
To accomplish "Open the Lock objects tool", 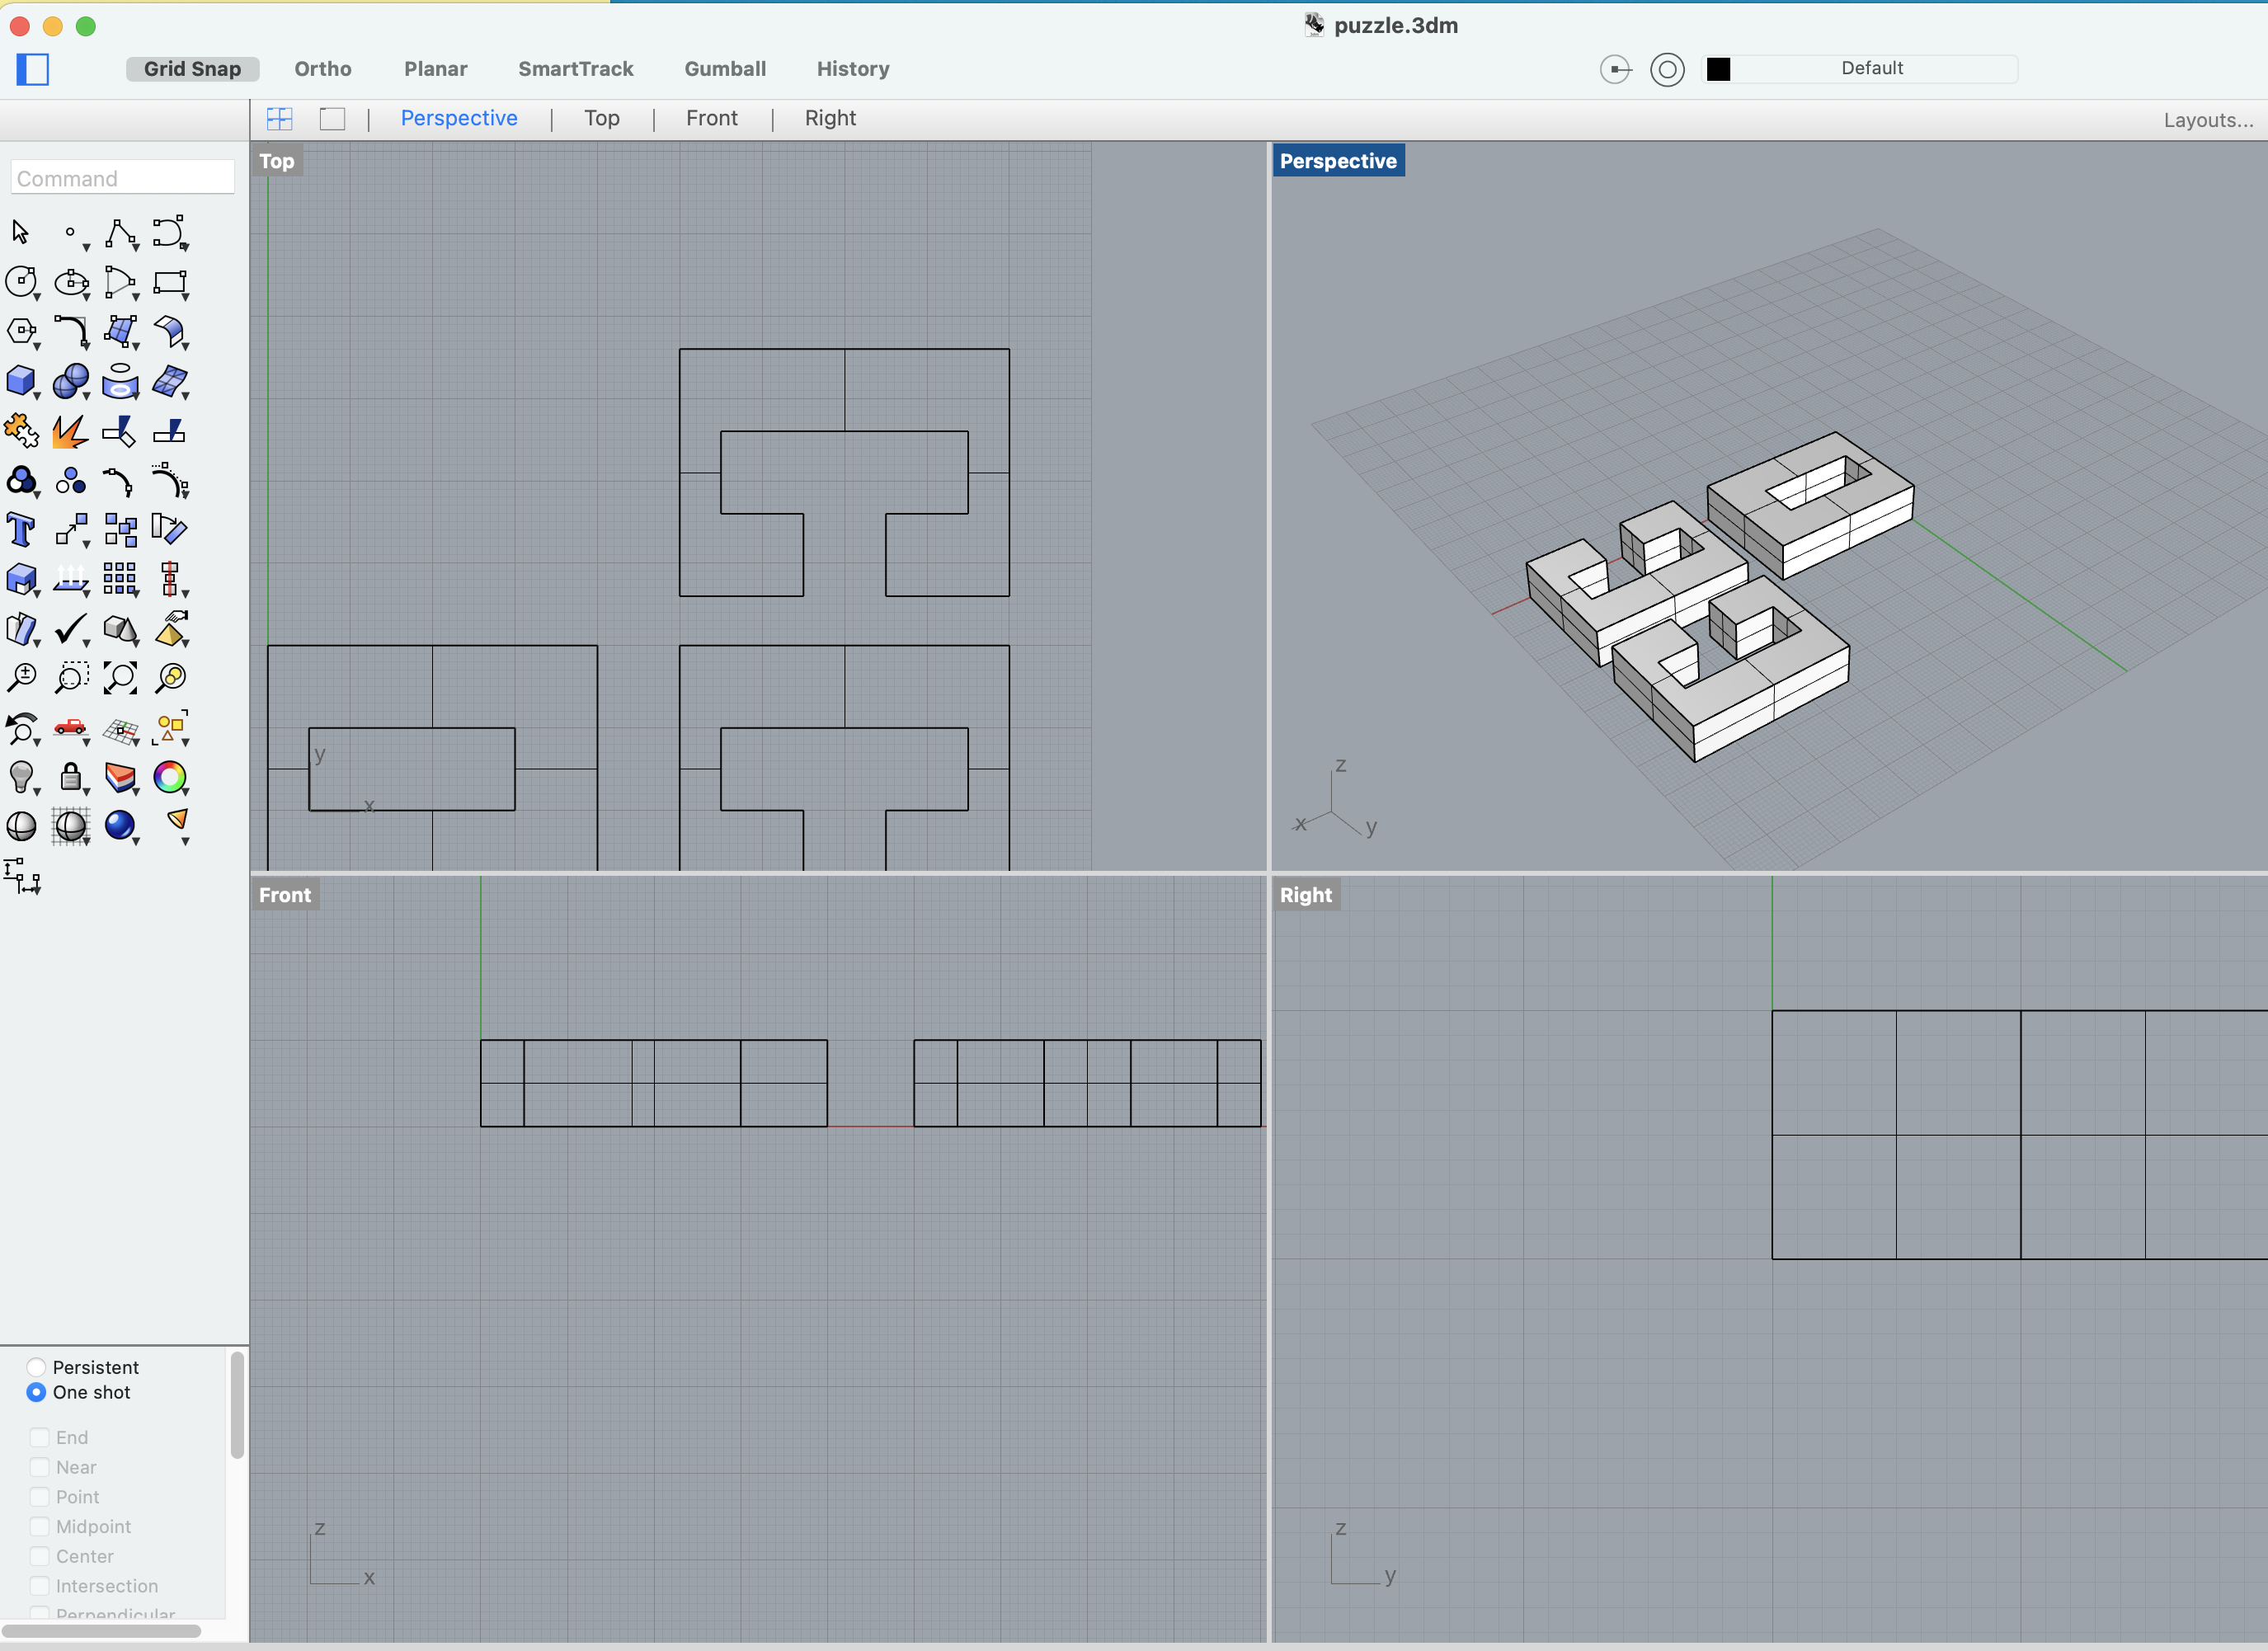I will [69, 777].
